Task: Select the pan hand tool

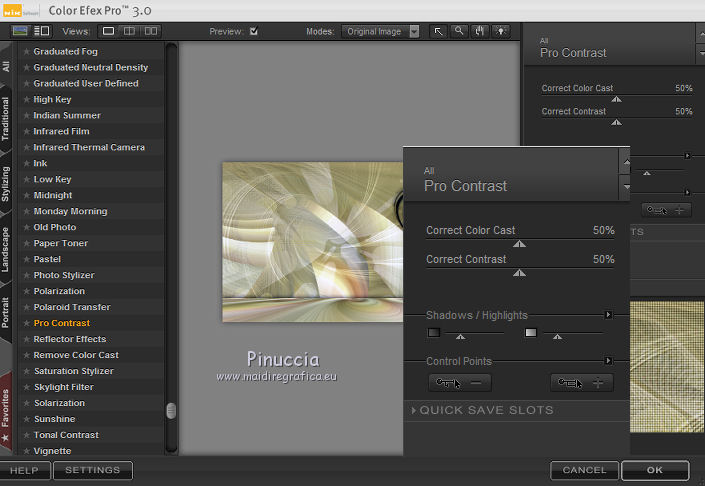Action: point(480,31)
